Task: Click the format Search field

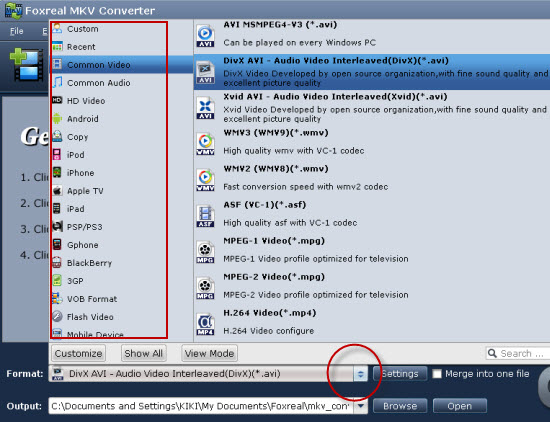Action: click(x=518, y=354)
